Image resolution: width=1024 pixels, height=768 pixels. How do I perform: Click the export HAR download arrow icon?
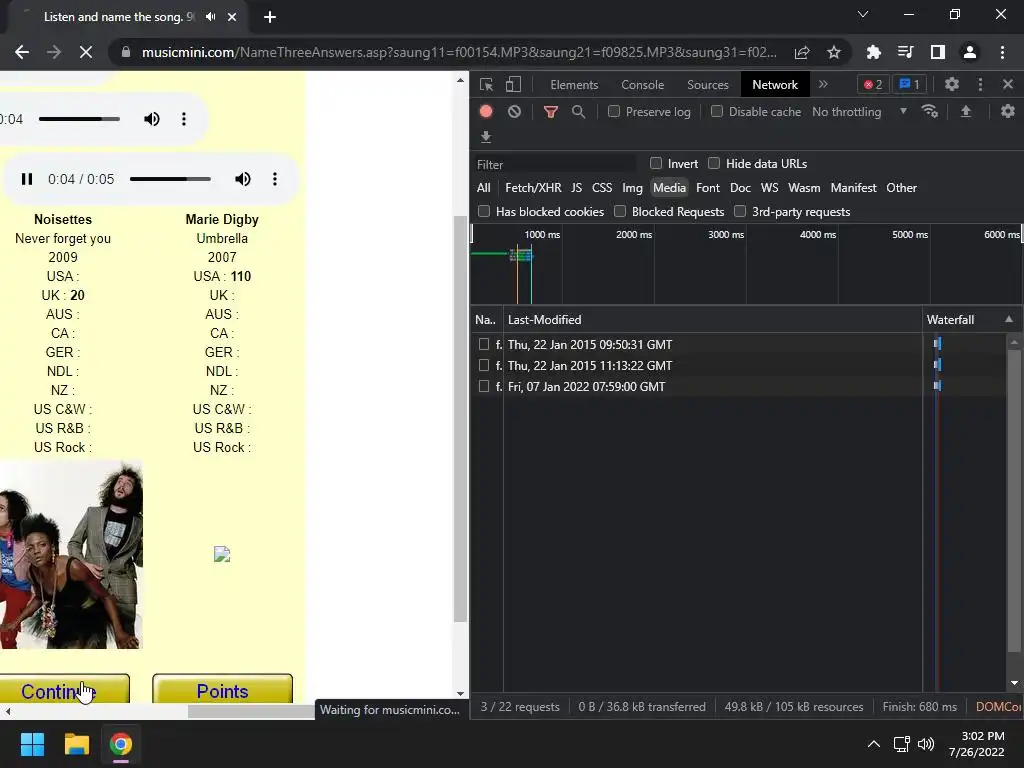[486, 136]
